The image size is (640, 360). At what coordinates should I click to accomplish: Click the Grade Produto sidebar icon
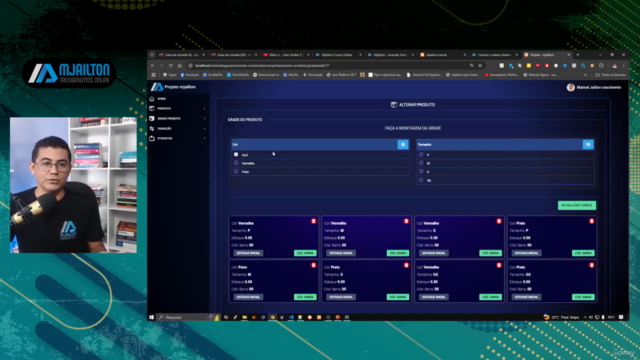tap(152, 118)
